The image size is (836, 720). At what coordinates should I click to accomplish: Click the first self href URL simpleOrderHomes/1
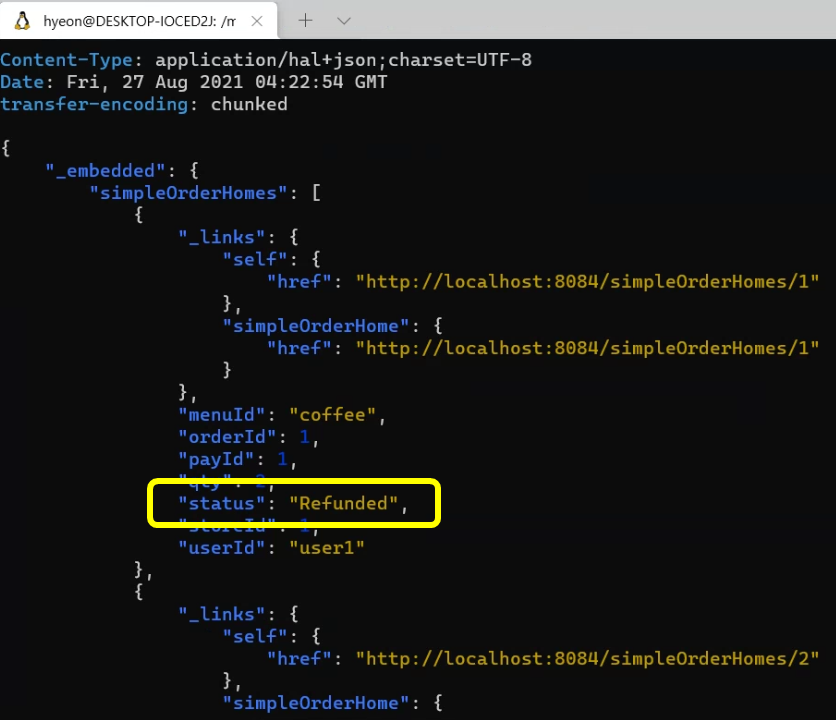pos(587,282)
